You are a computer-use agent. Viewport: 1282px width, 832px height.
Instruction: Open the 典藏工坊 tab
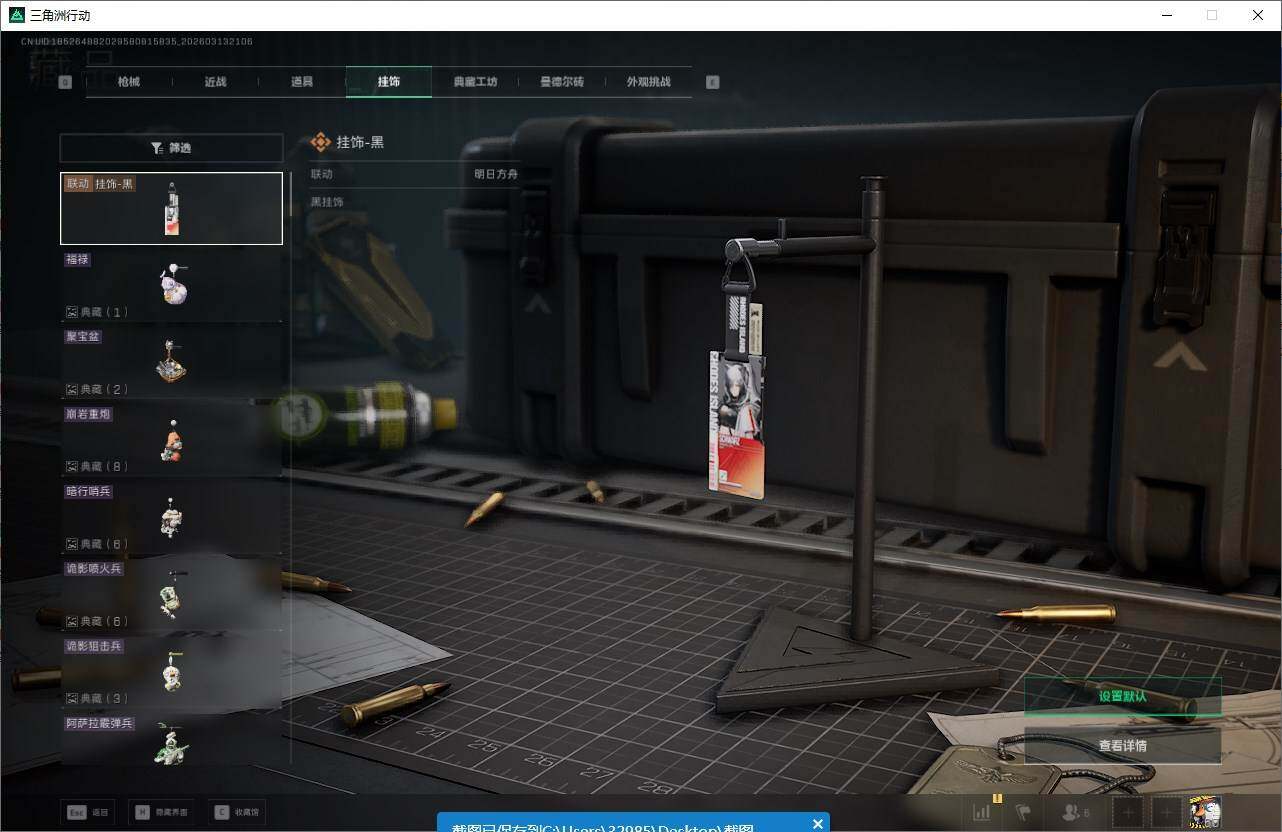(475, 82)
